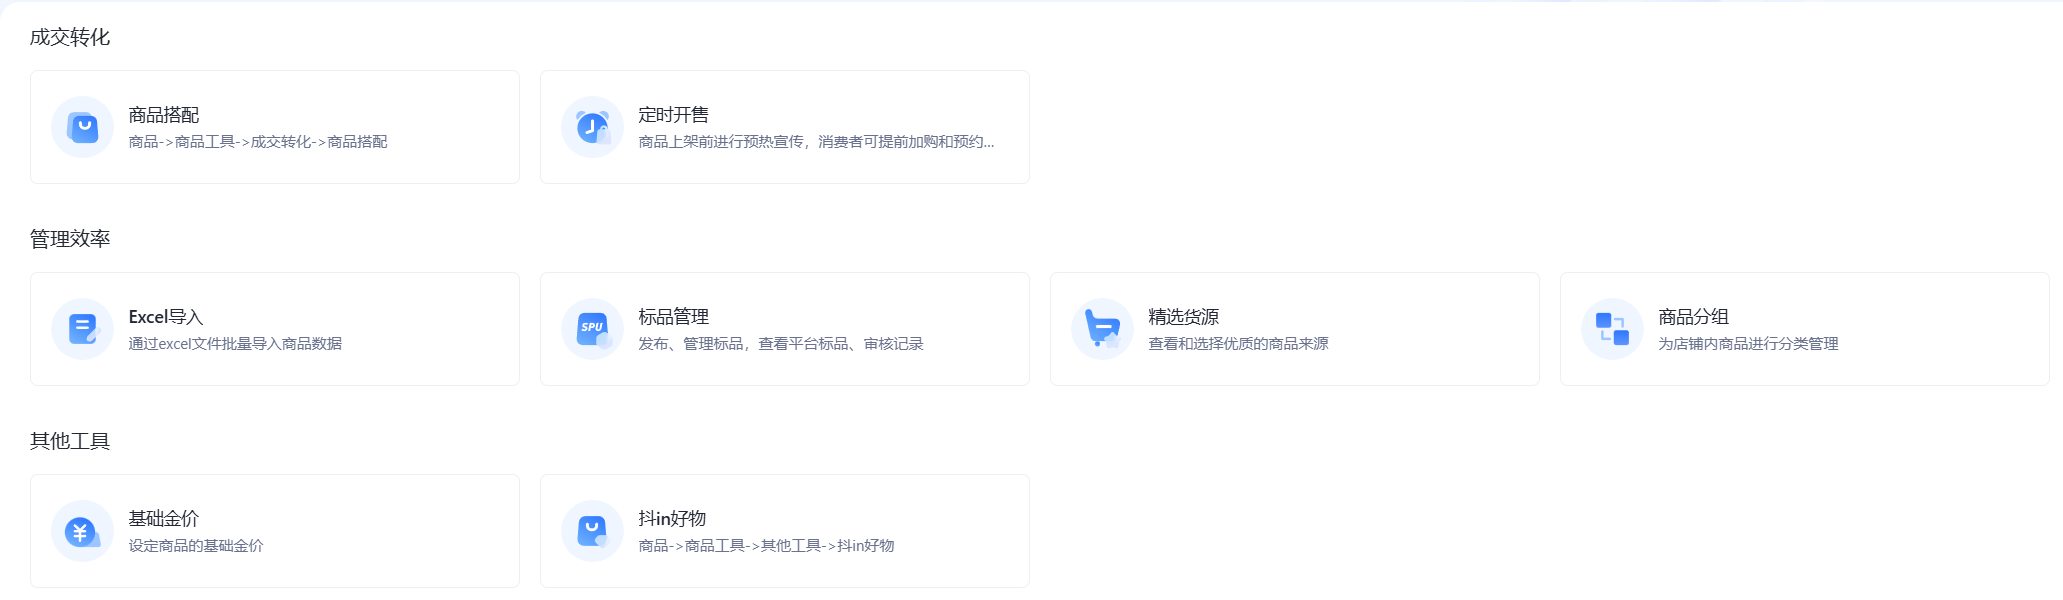Open the 商品搭配 tool title

pyautogui.click(x=164, y=115)
